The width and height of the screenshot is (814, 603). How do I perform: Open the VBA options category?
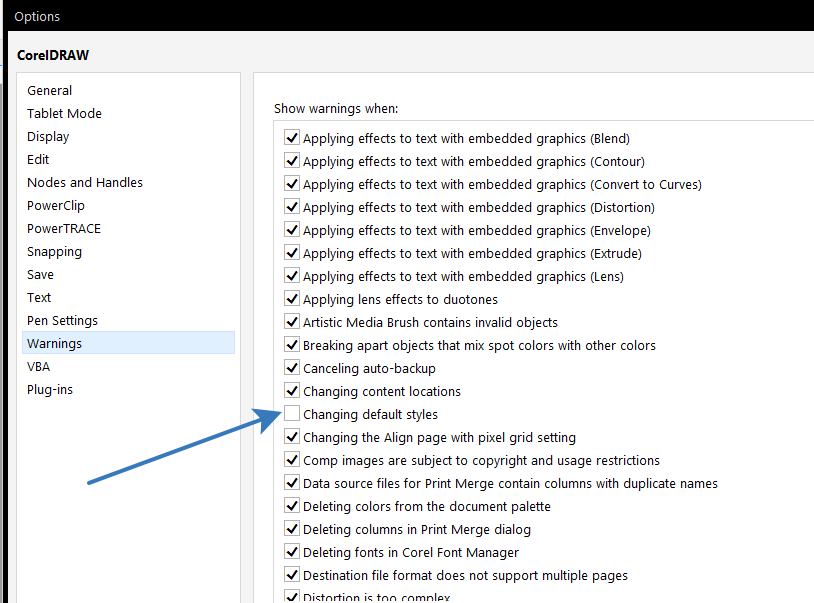click(x=38, y=366)
